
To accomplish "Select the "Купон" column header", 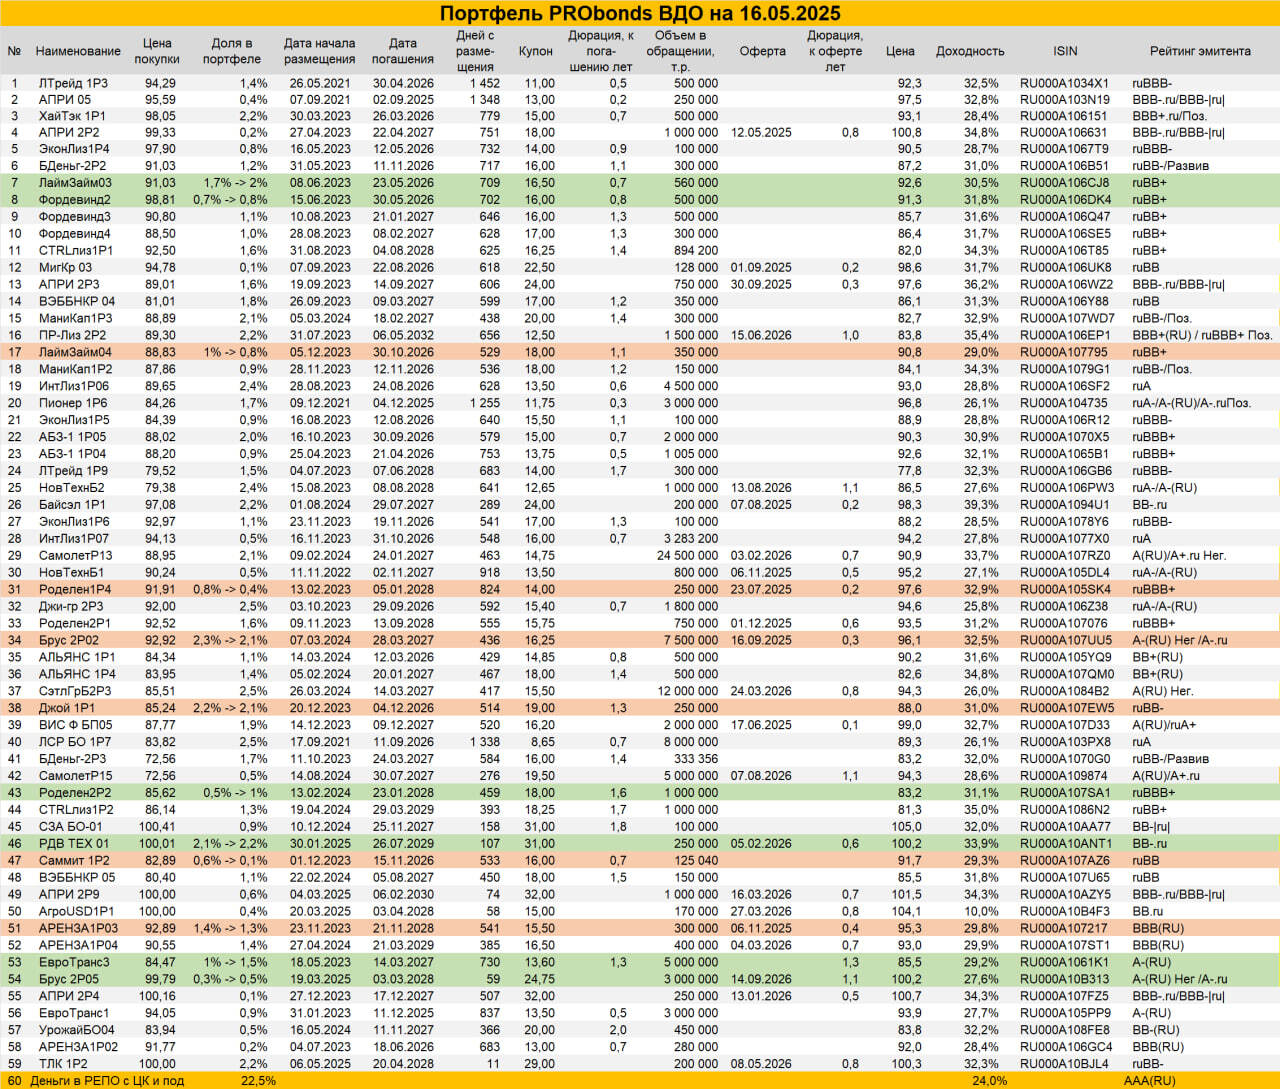I will click(536, 51).
